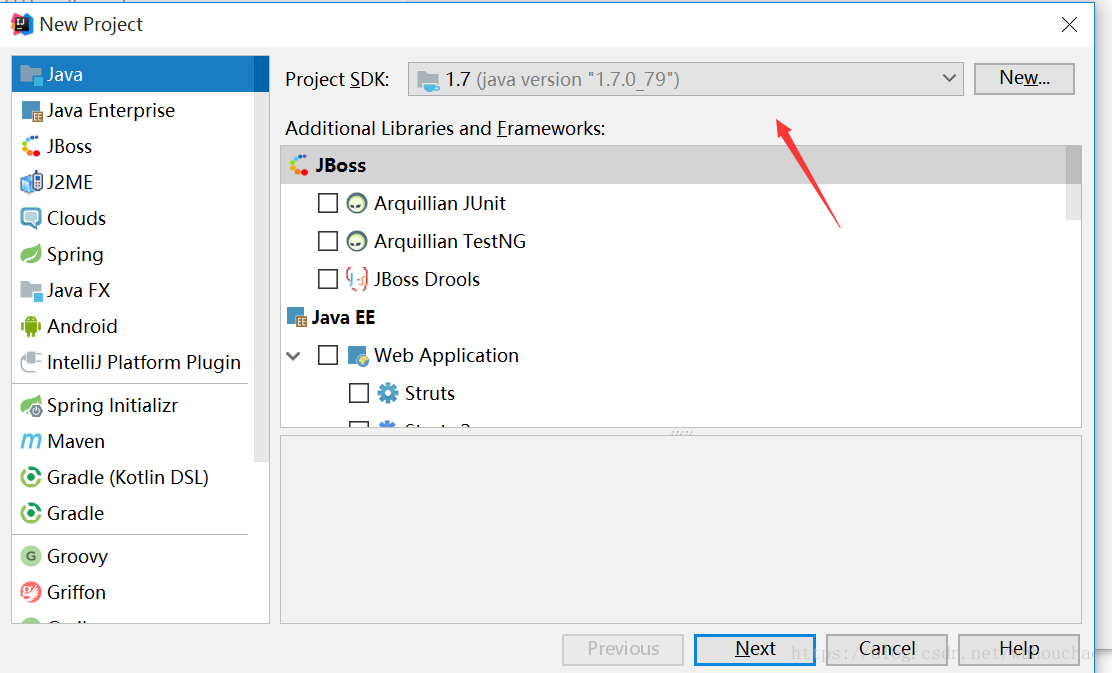Click the Web Application icon
Viewport: 1112px width, 673px height.
click(358, 356)
